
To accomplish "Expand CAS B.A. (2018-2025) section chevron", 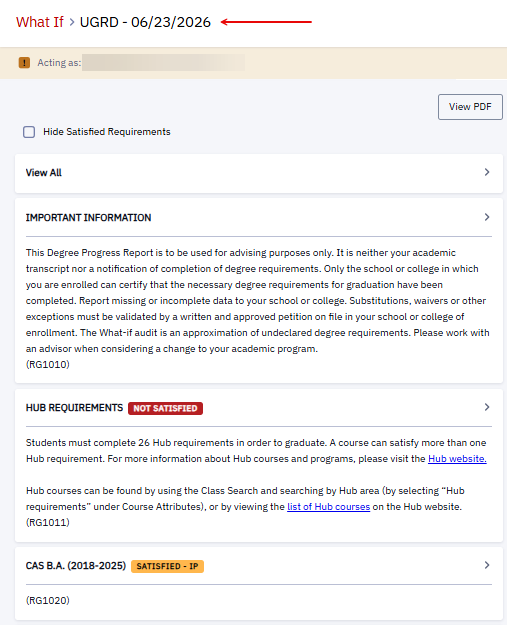I will (487, 565).
